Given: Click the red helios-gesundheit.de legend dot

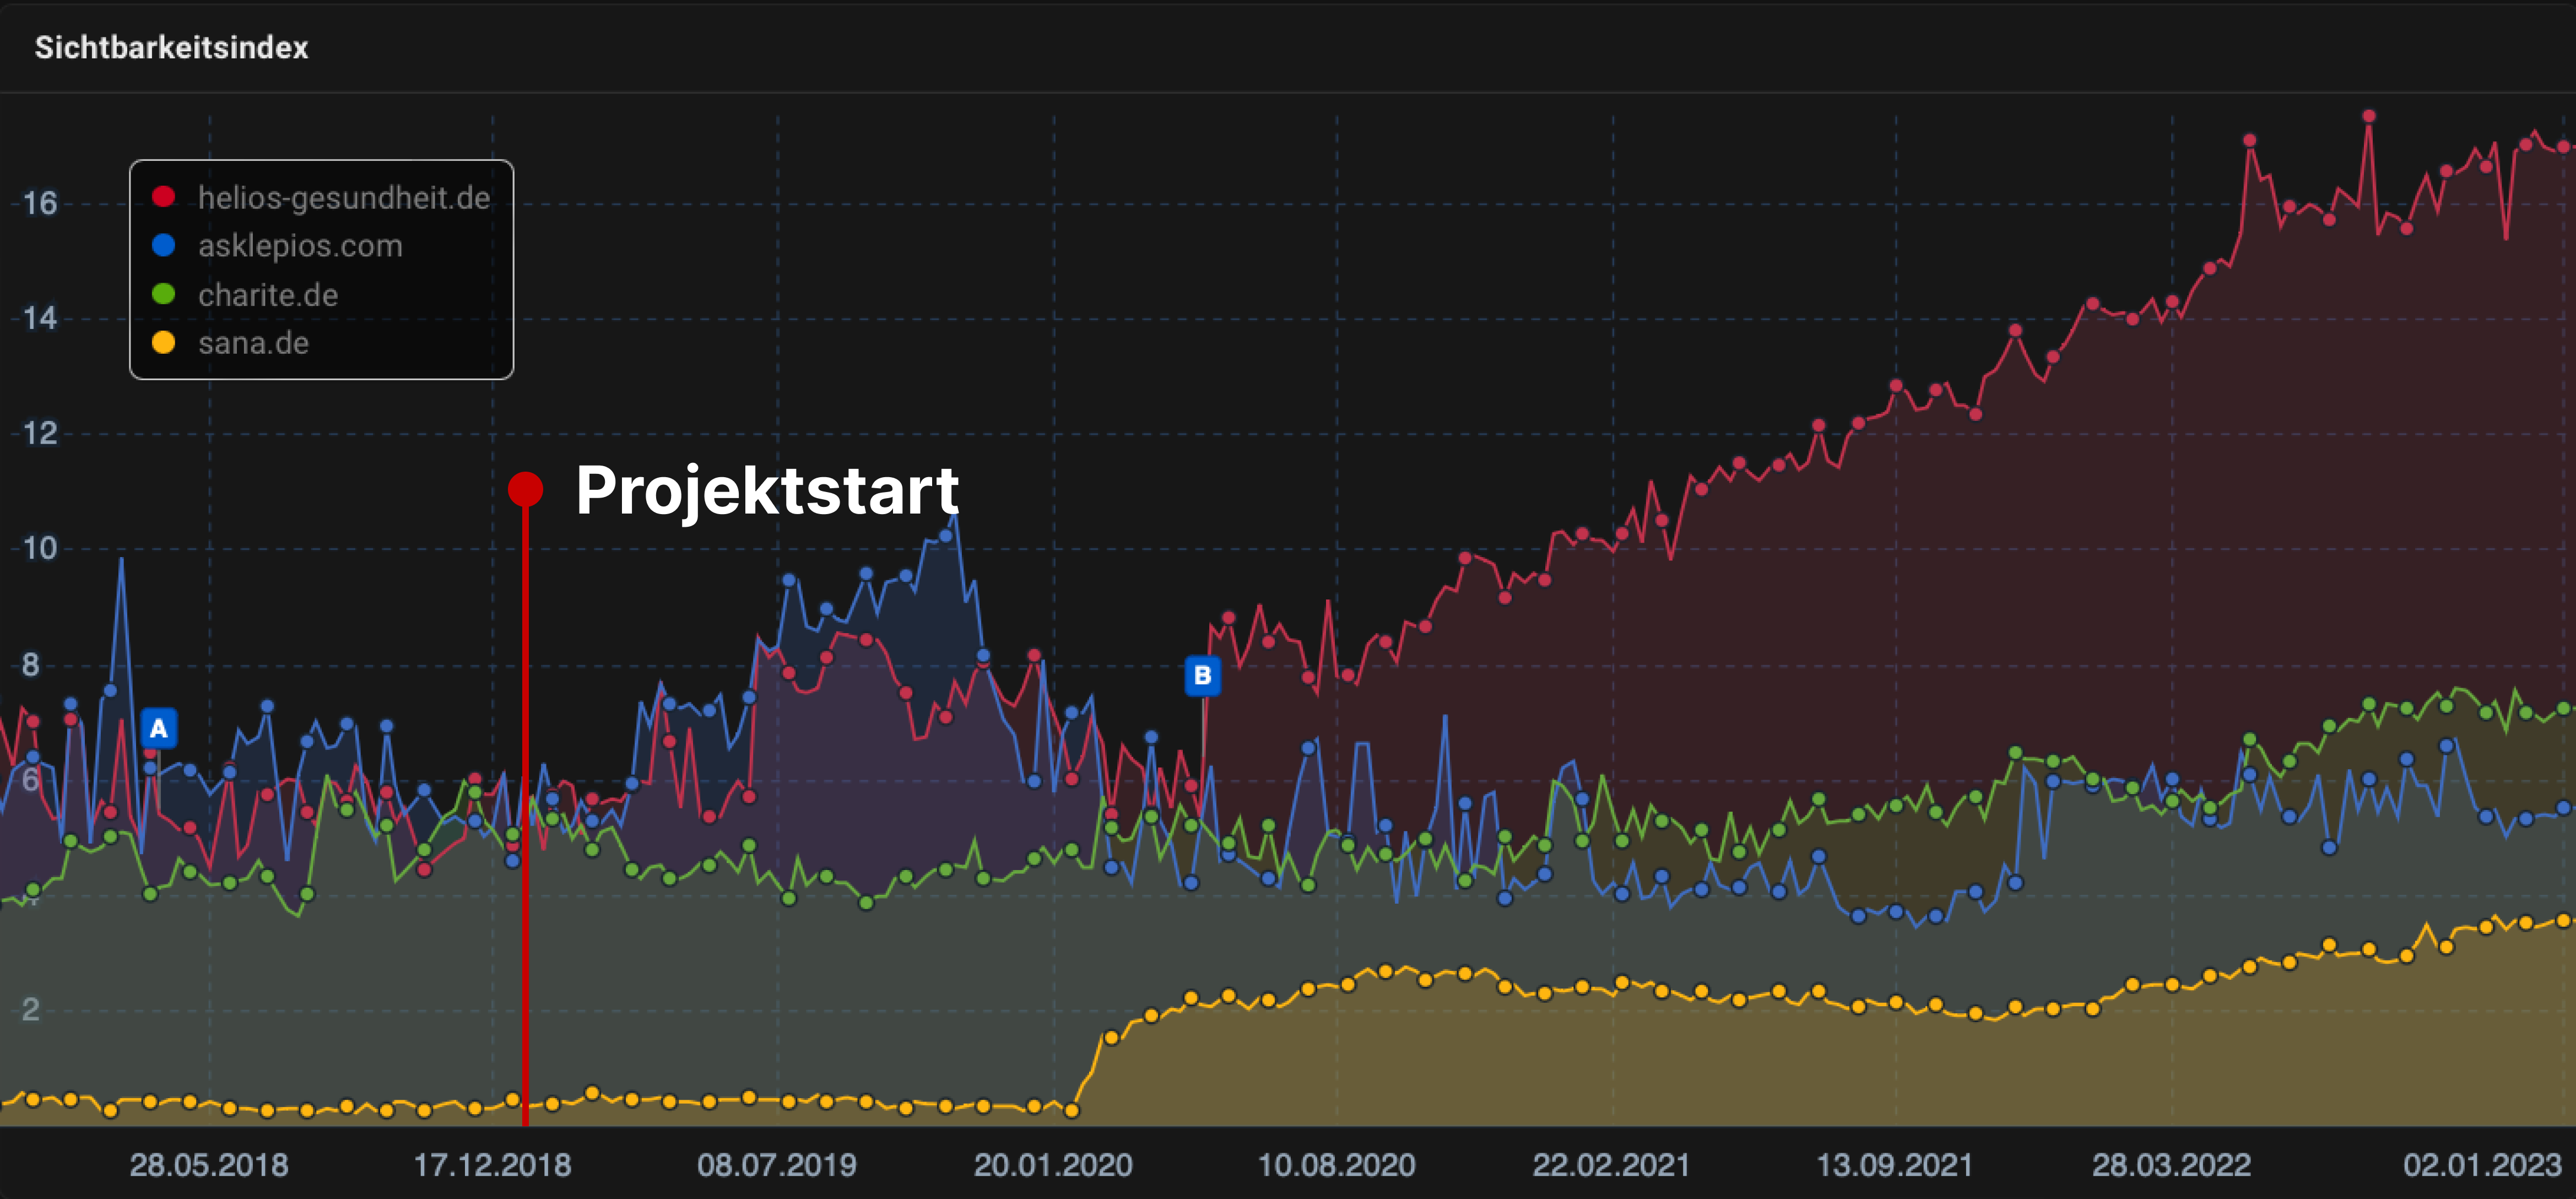Looking at the screenshot, I should (x=163, y=197).
